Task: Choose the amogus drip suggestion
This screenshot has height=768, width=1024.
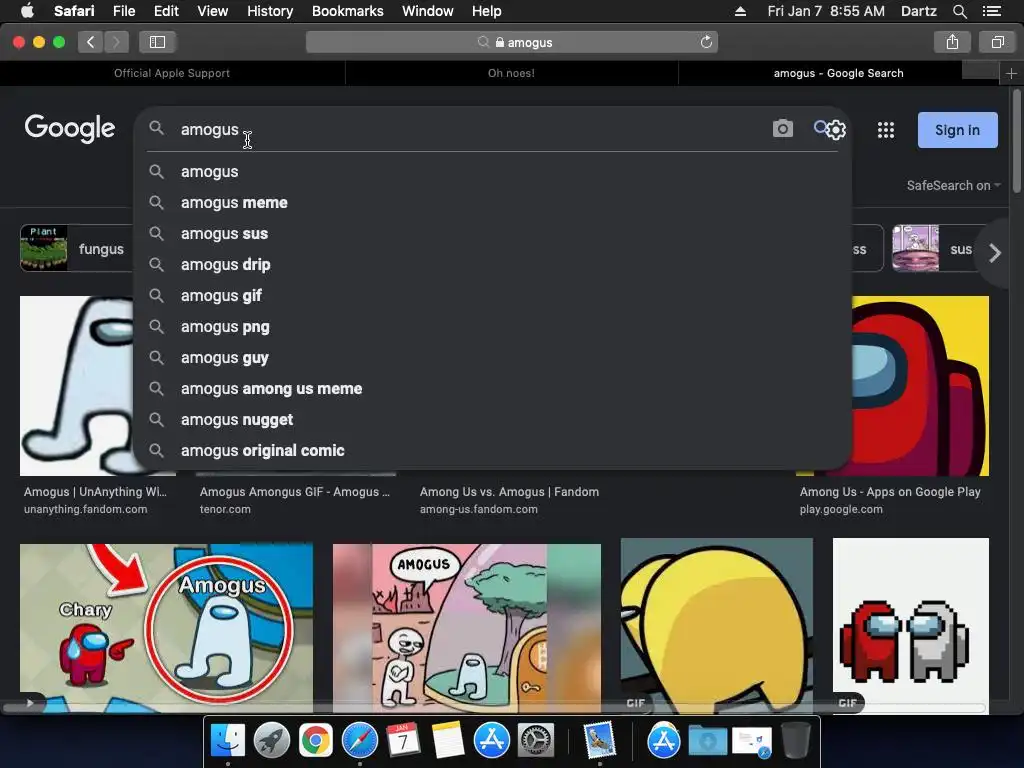Action: pos(492,264)
